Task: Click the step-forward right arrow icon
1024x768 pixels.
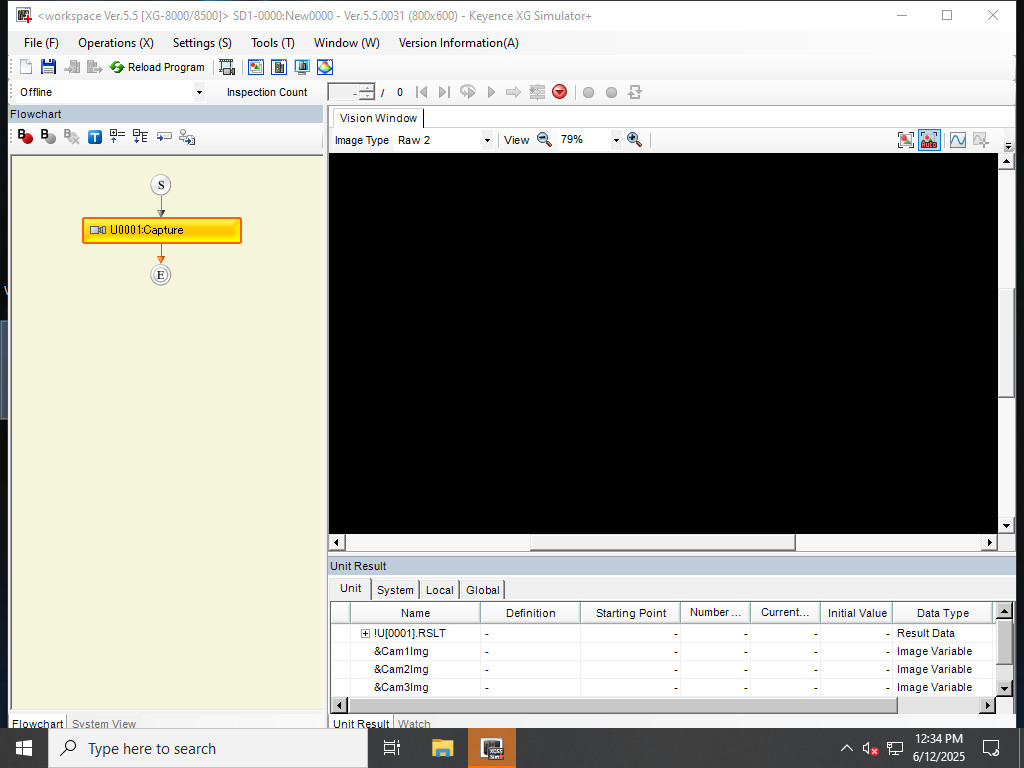Action: pos(513,92)
